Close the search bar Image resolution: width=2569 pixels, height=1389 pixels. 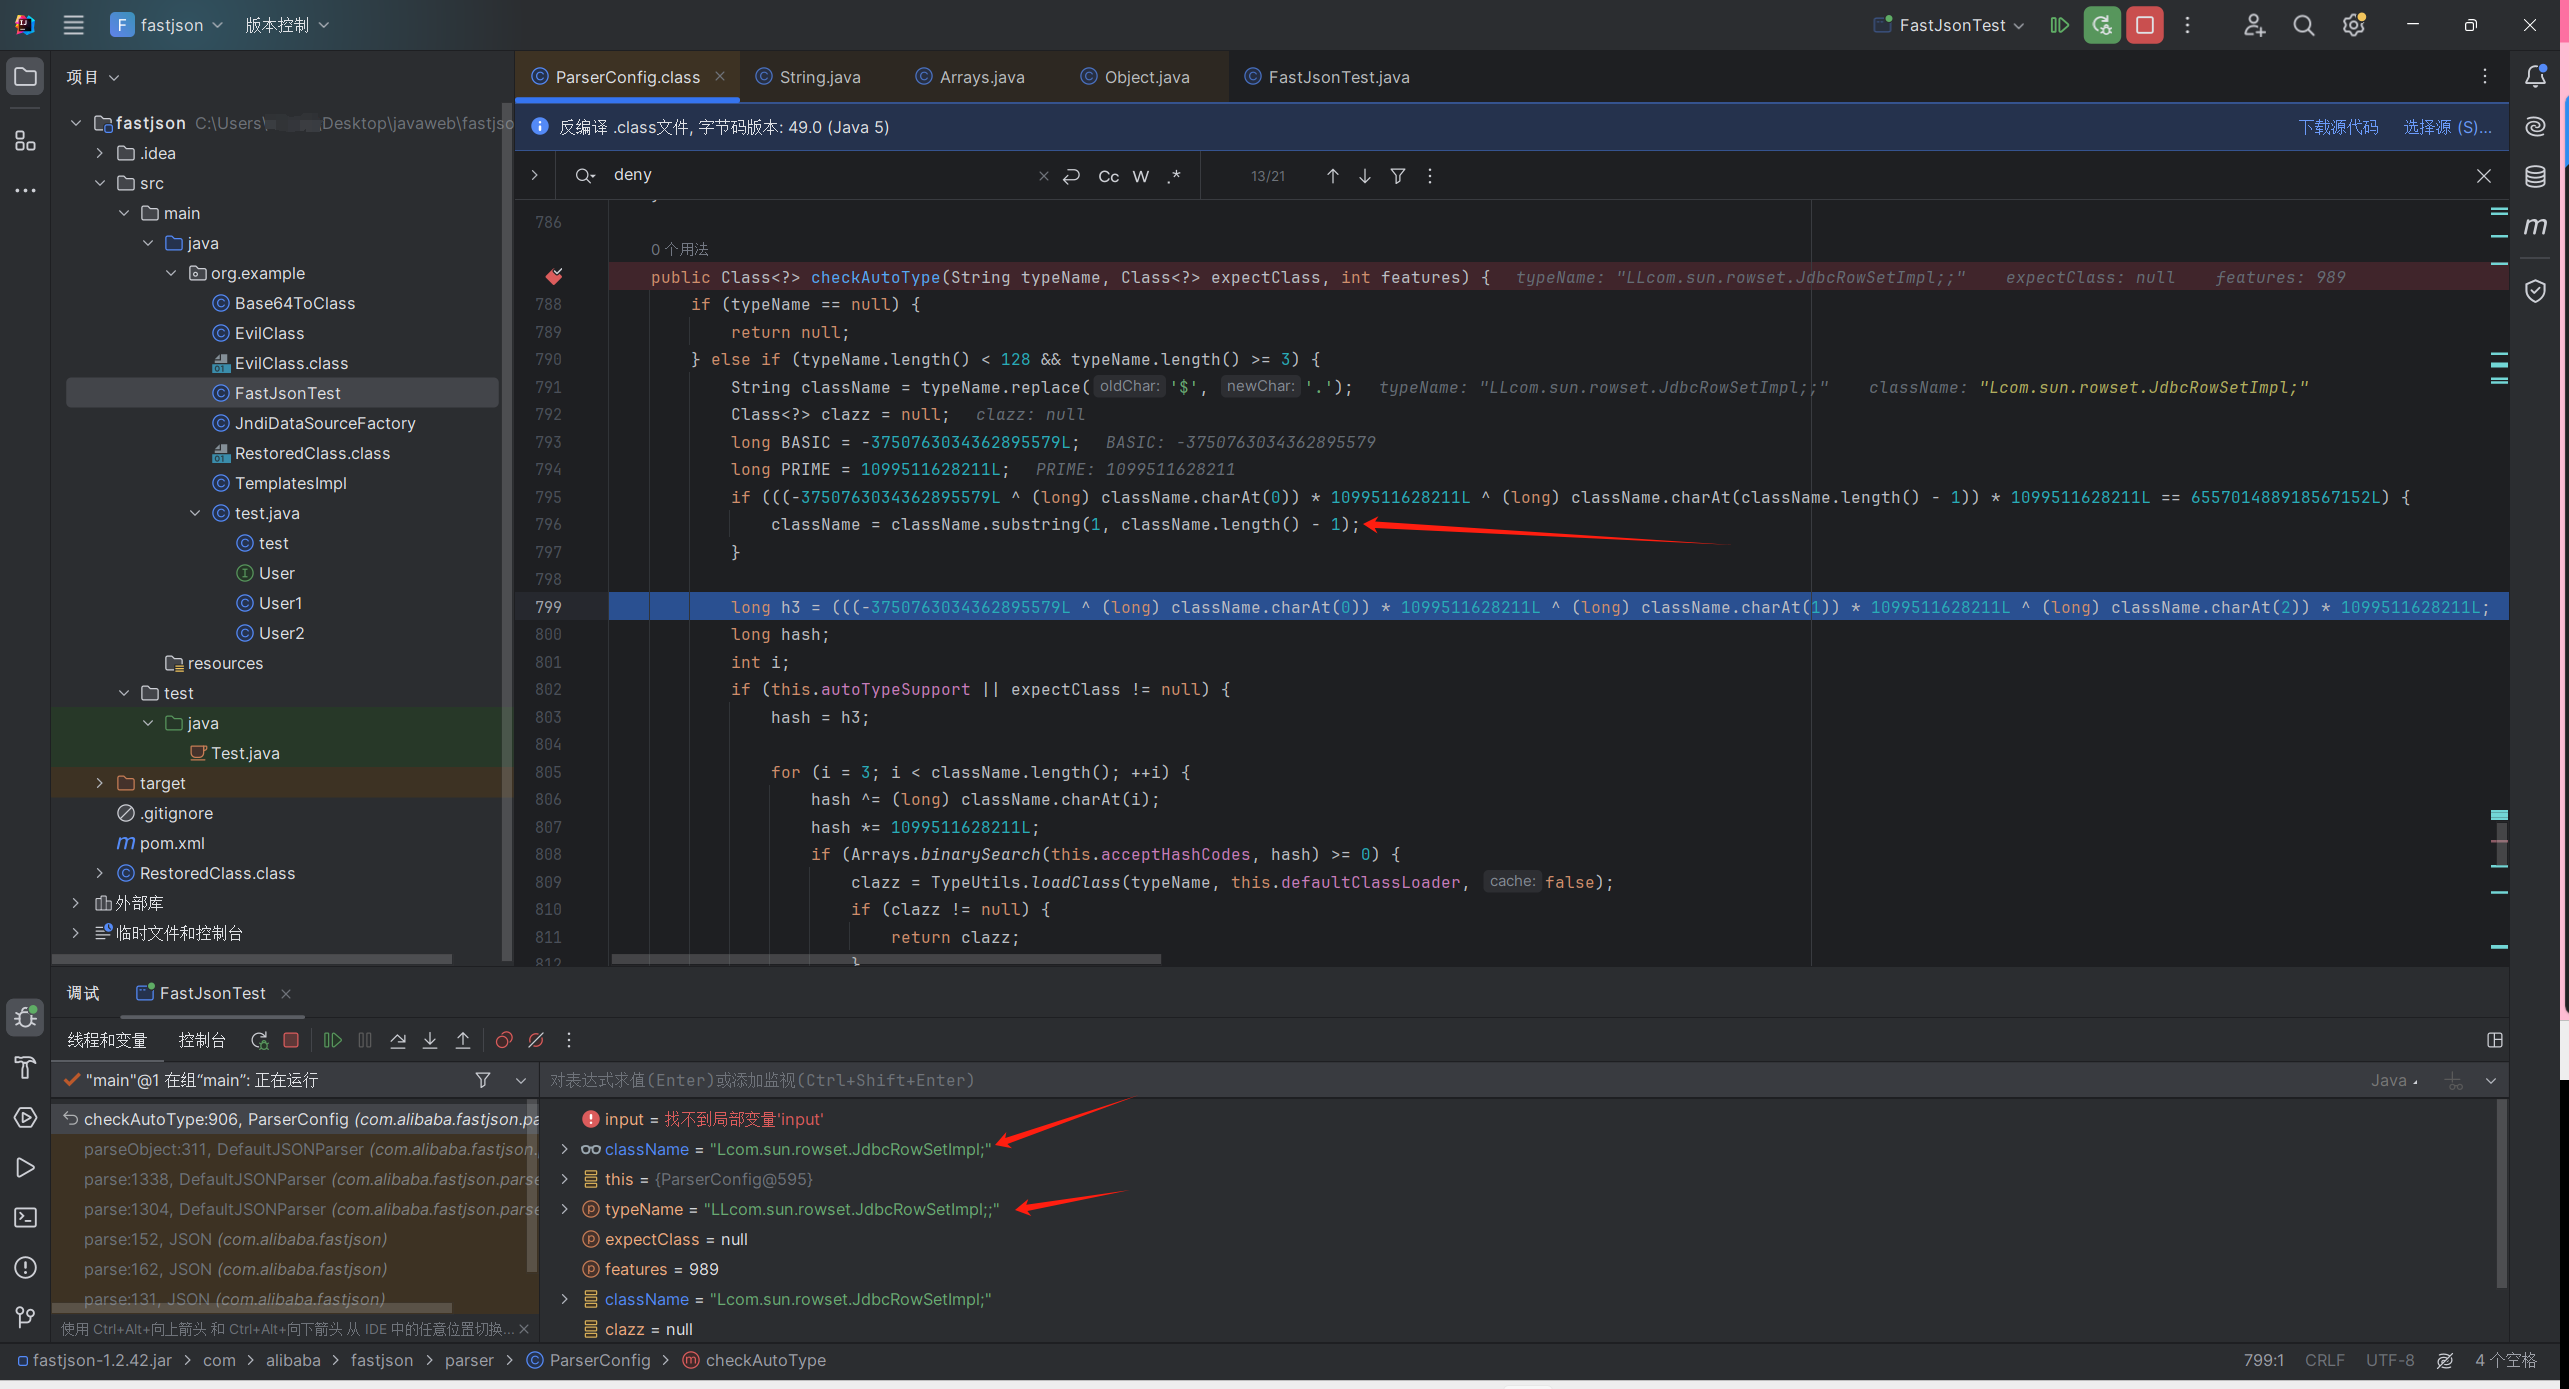2483,176
